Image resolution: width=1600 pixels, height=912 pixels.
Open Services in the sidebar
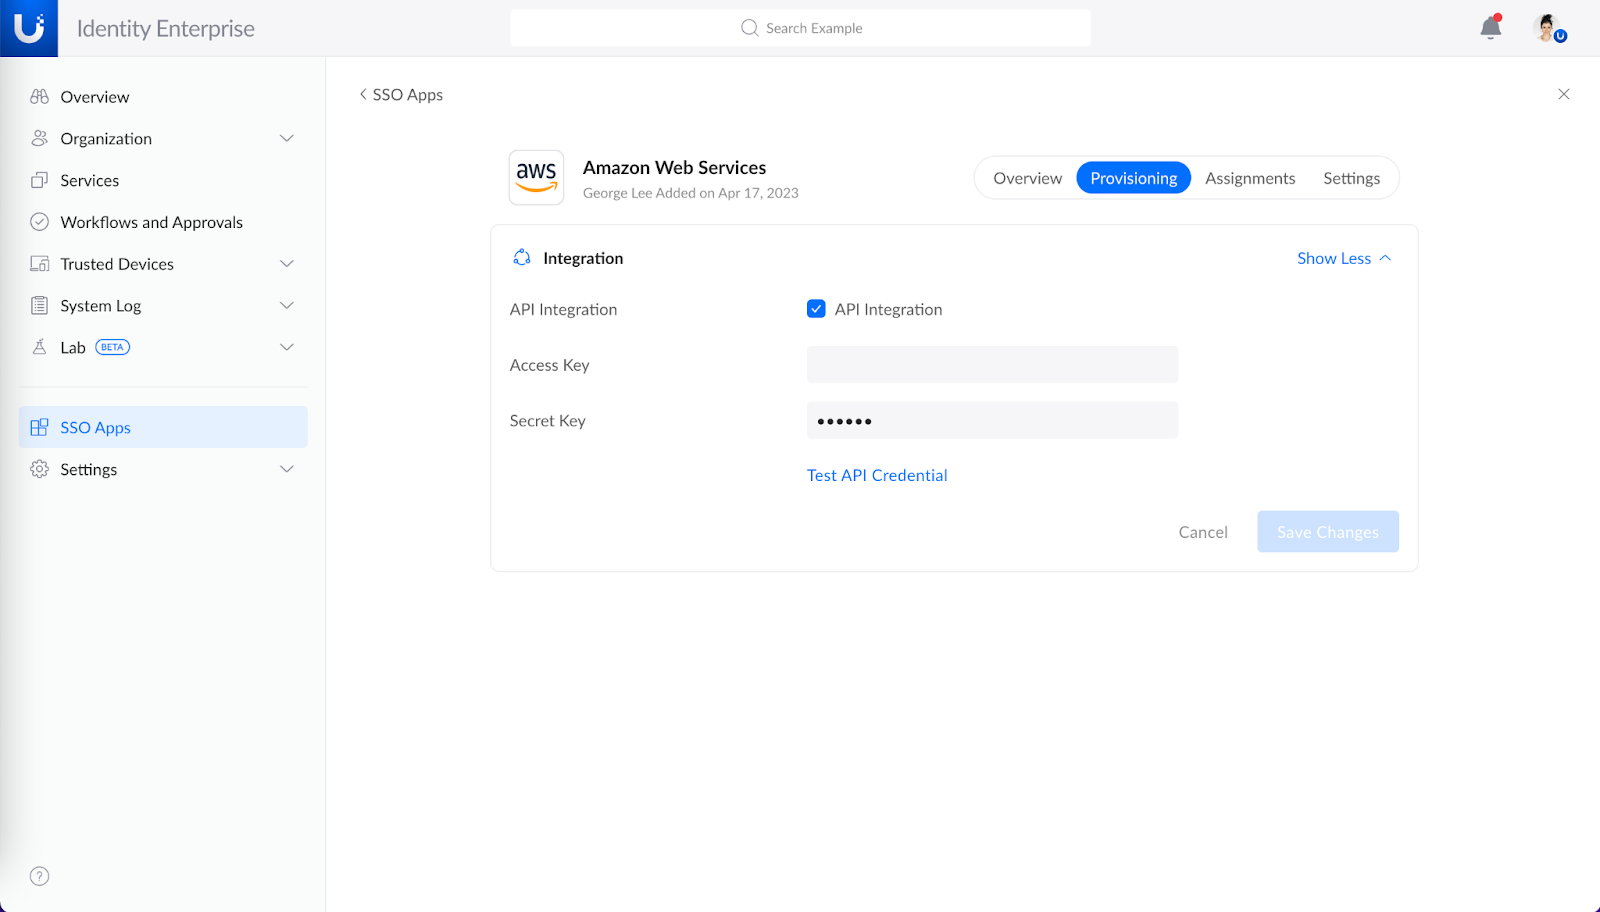coord(163,180)
